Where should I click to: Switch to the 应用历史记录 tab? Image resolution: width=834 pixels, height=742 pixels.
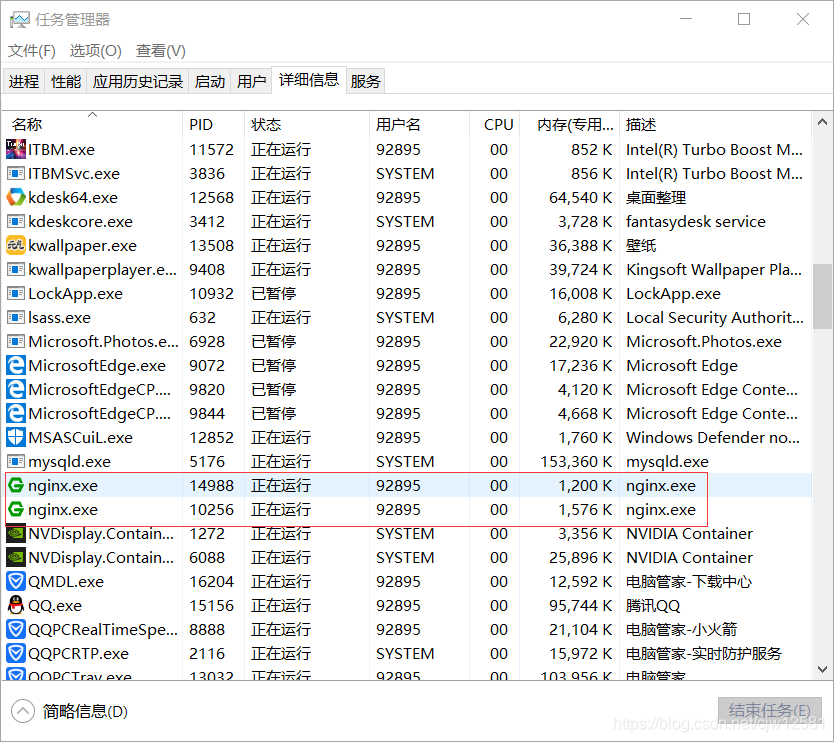(138, 81)
